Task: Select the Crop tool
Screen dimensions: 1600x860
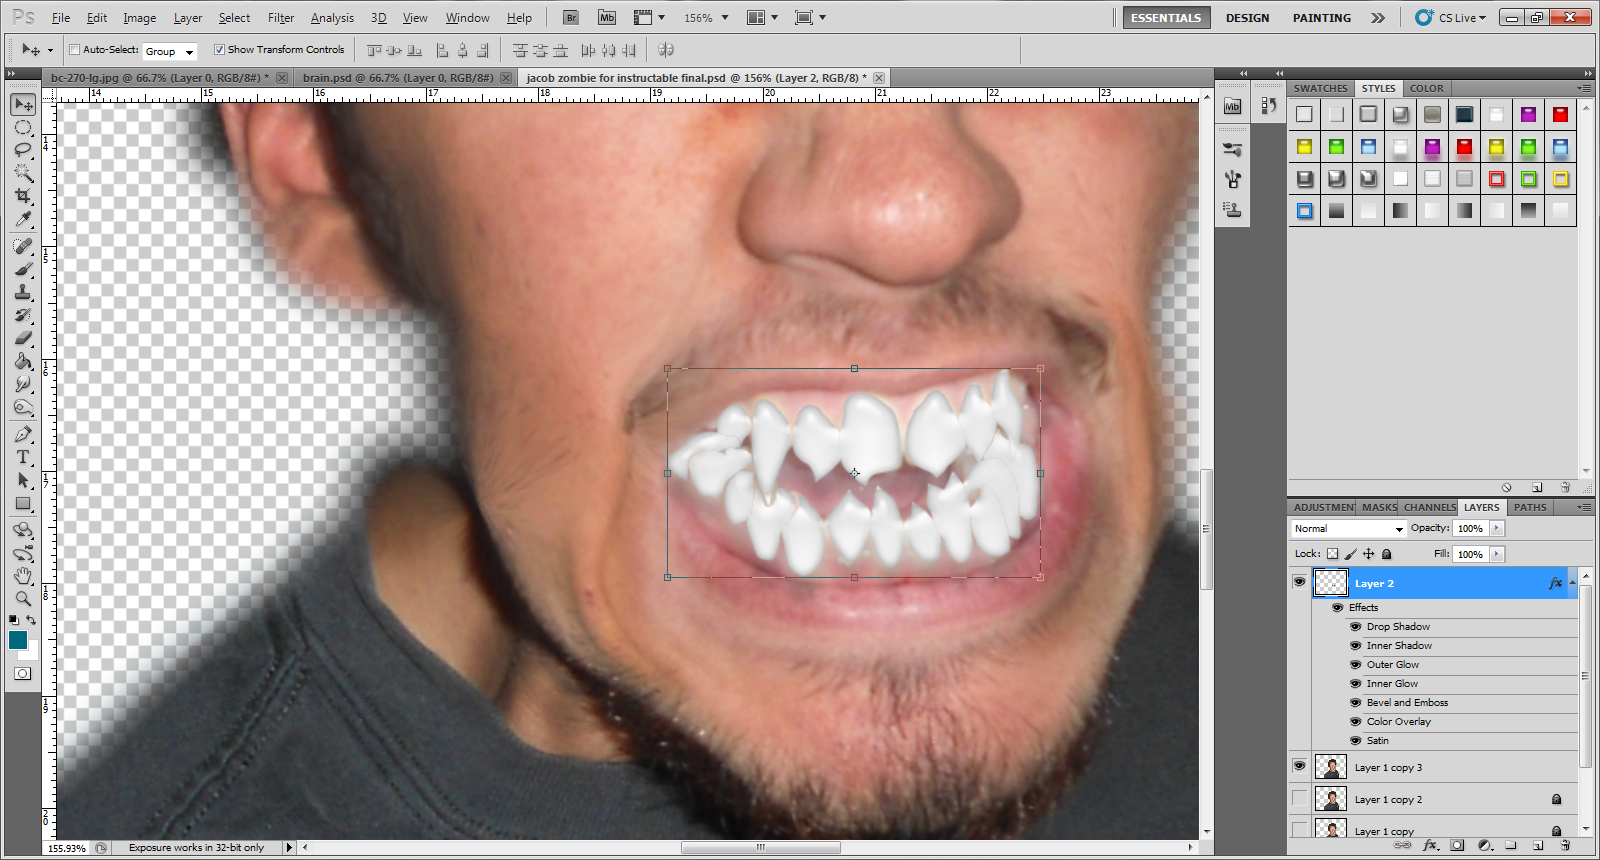Action: [23, 196]
